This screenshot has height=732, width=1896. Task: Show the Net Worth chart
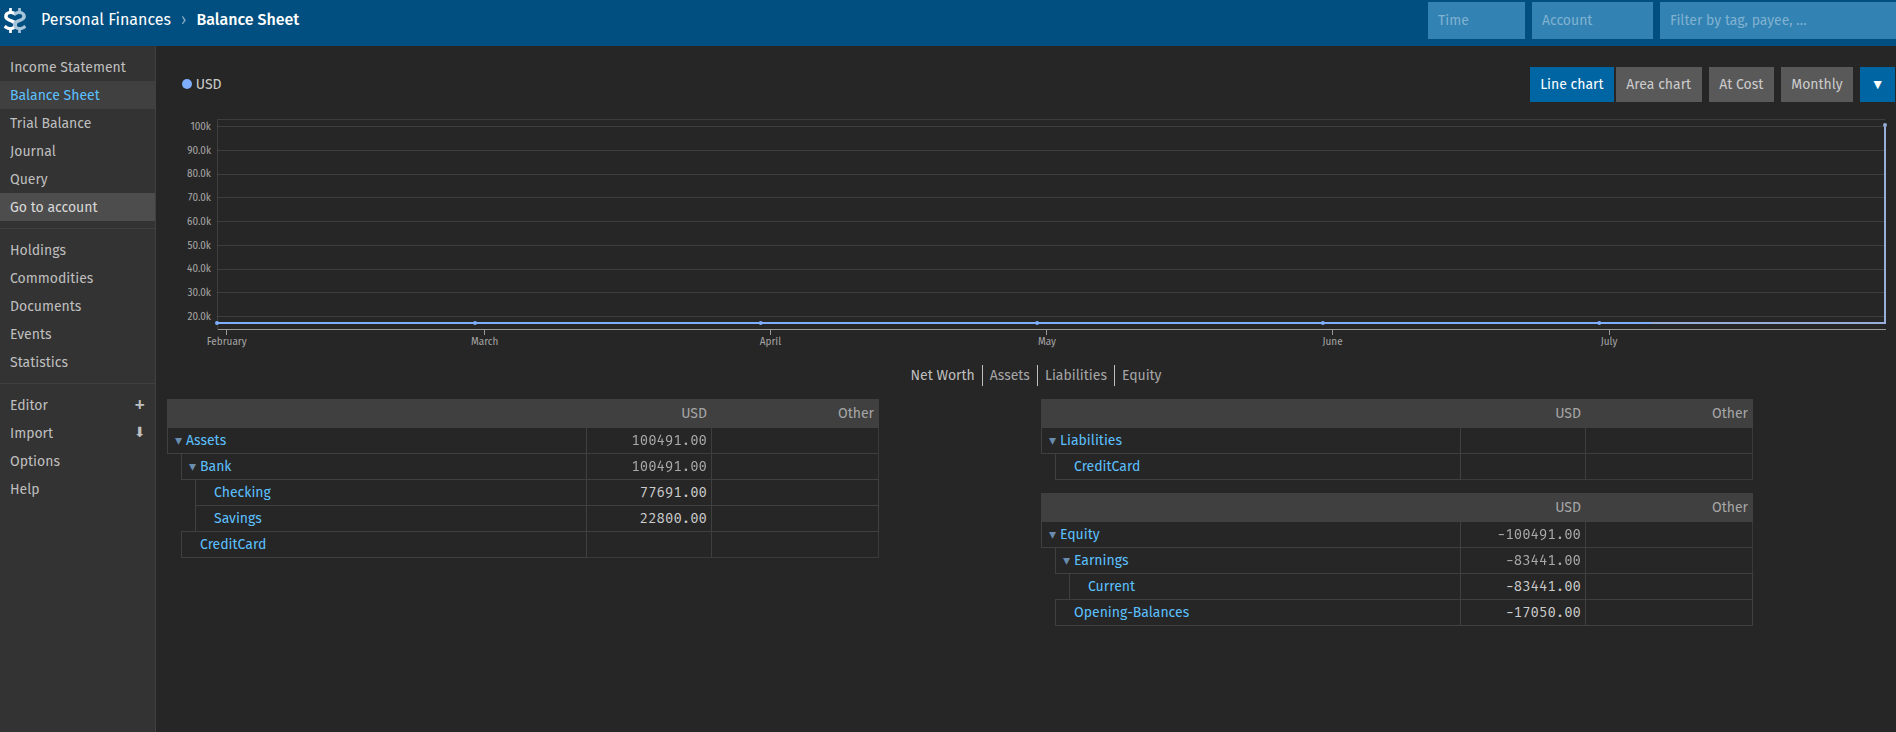(942, 375)
